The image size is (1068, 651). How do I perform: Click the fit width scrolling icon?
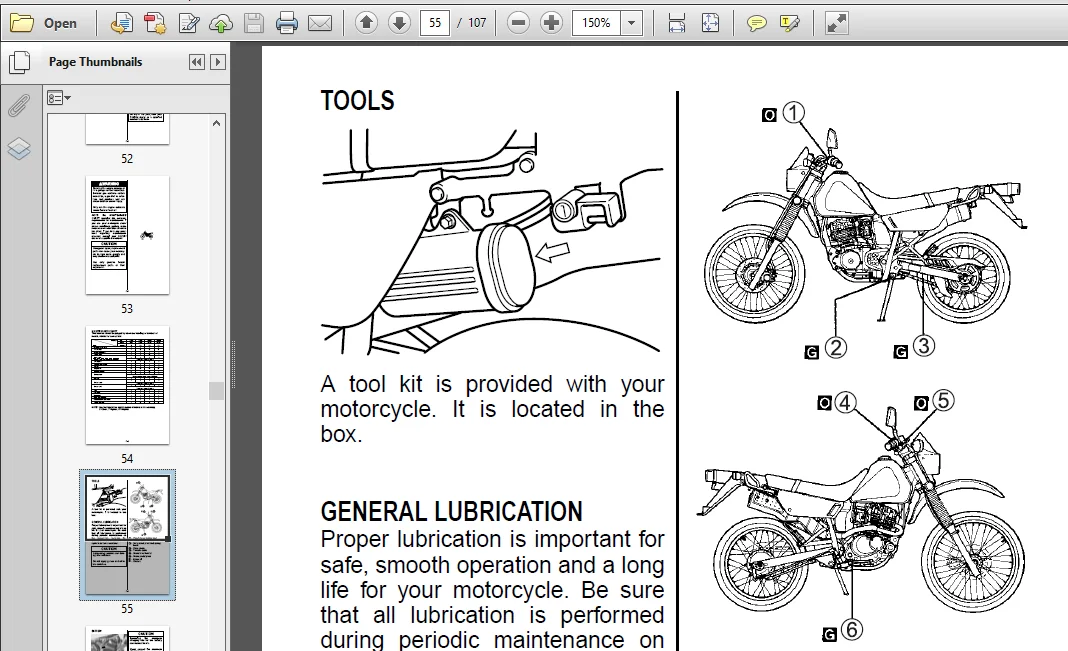[676, 23]
